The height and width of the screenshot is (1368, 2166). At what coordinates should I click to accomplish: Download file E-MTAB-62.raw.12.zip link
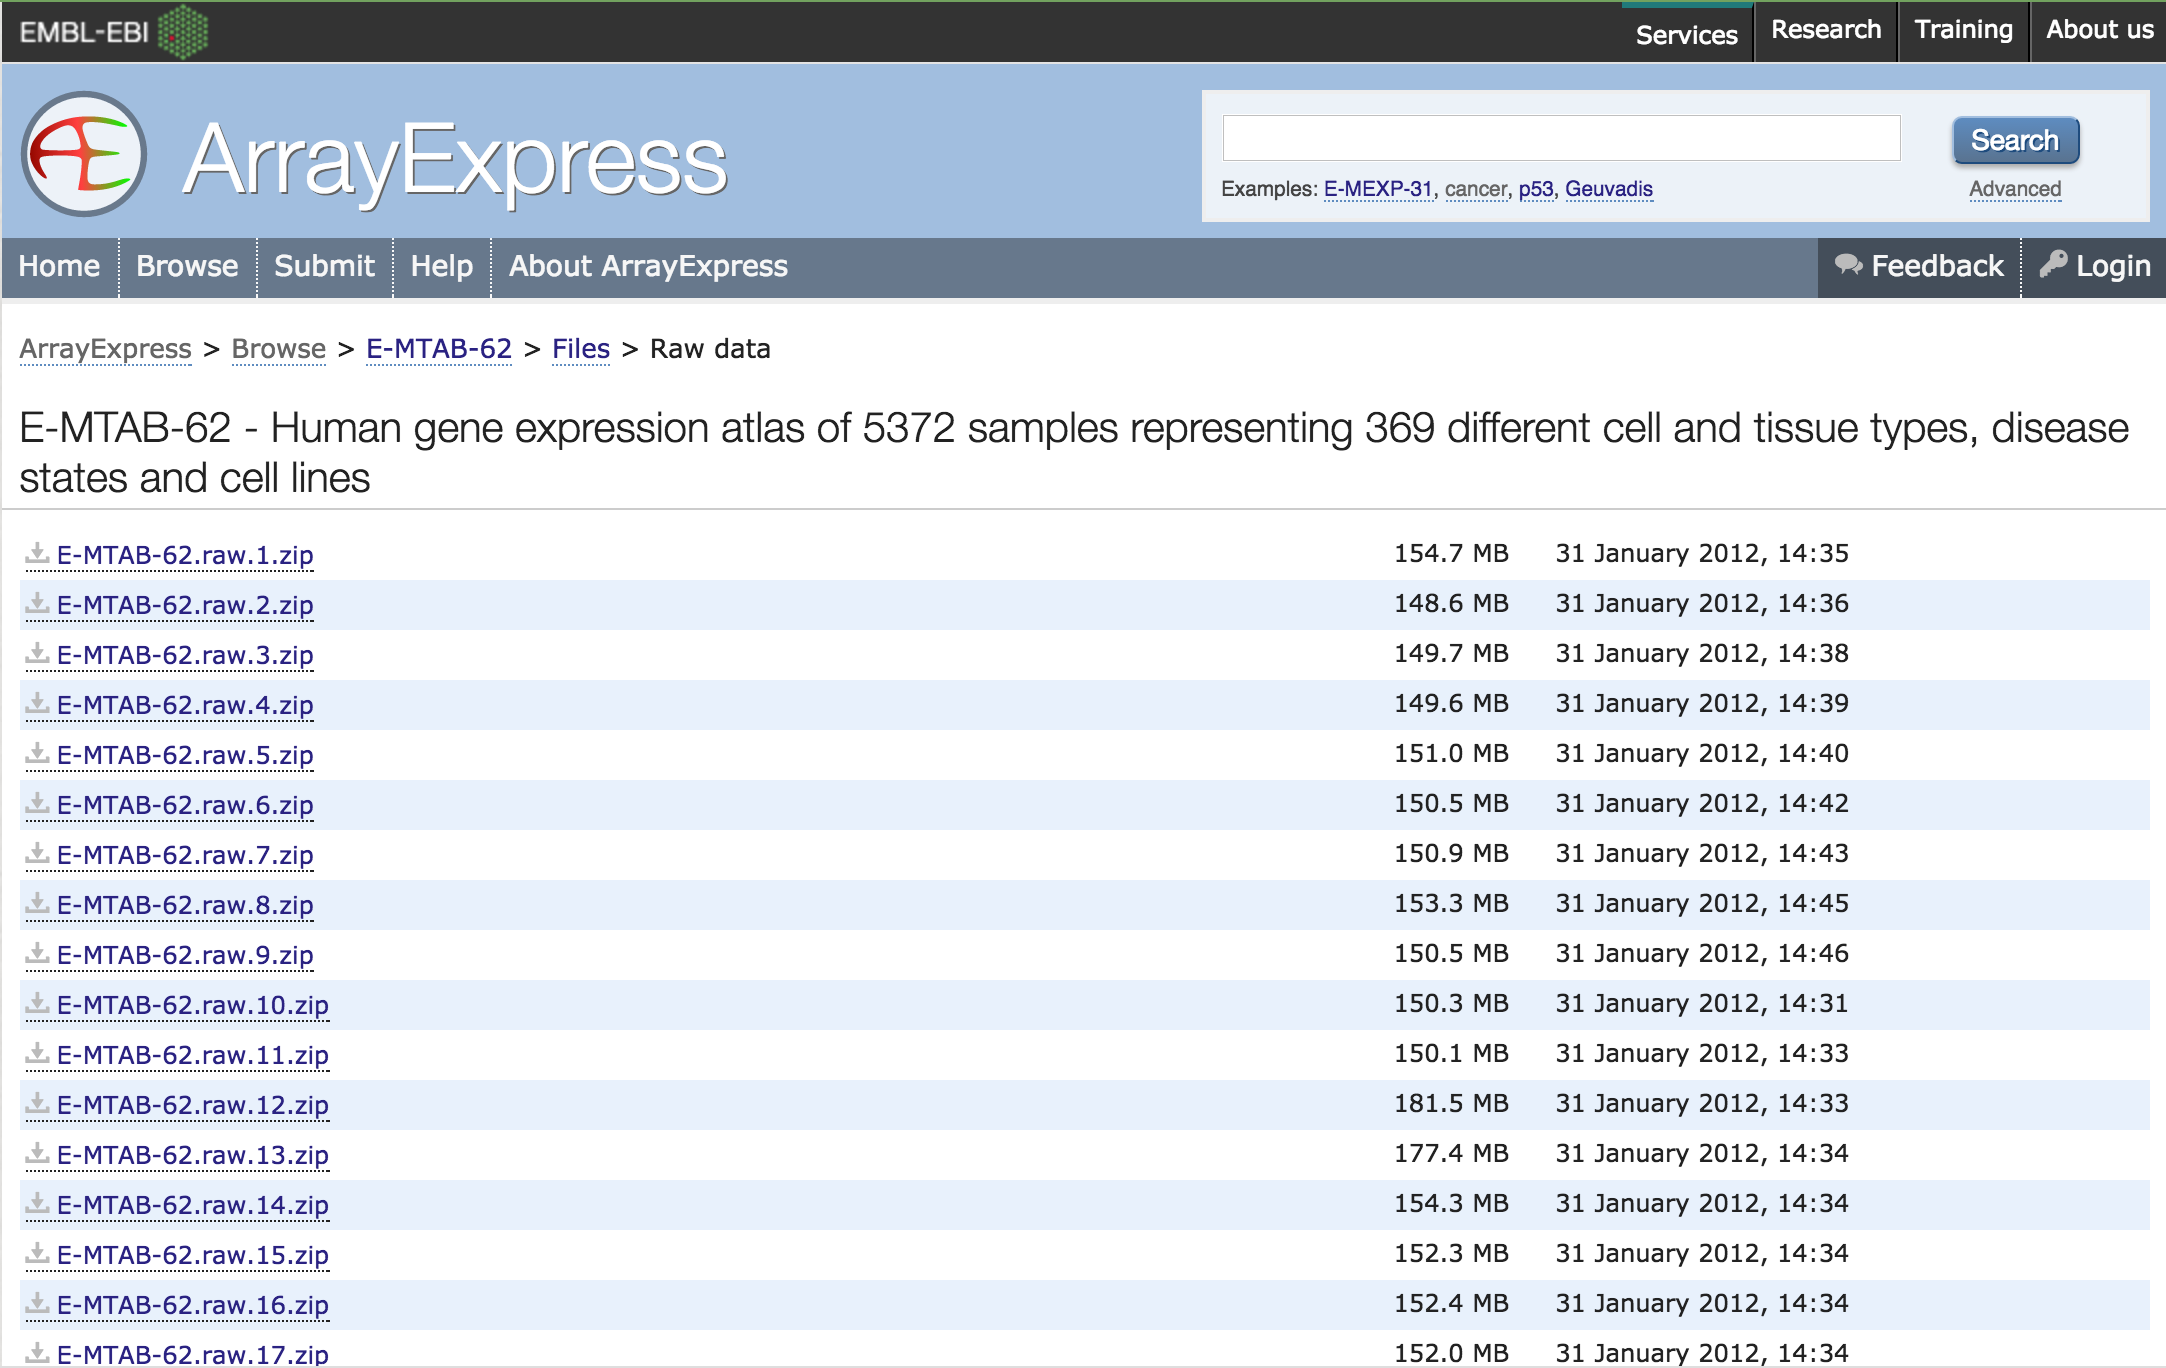pyautogui.click(x=193, y=1105)
